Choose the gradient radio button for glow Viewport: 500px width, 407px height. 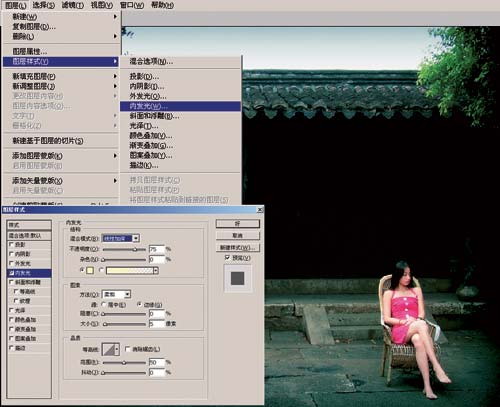tap(101, 270)
